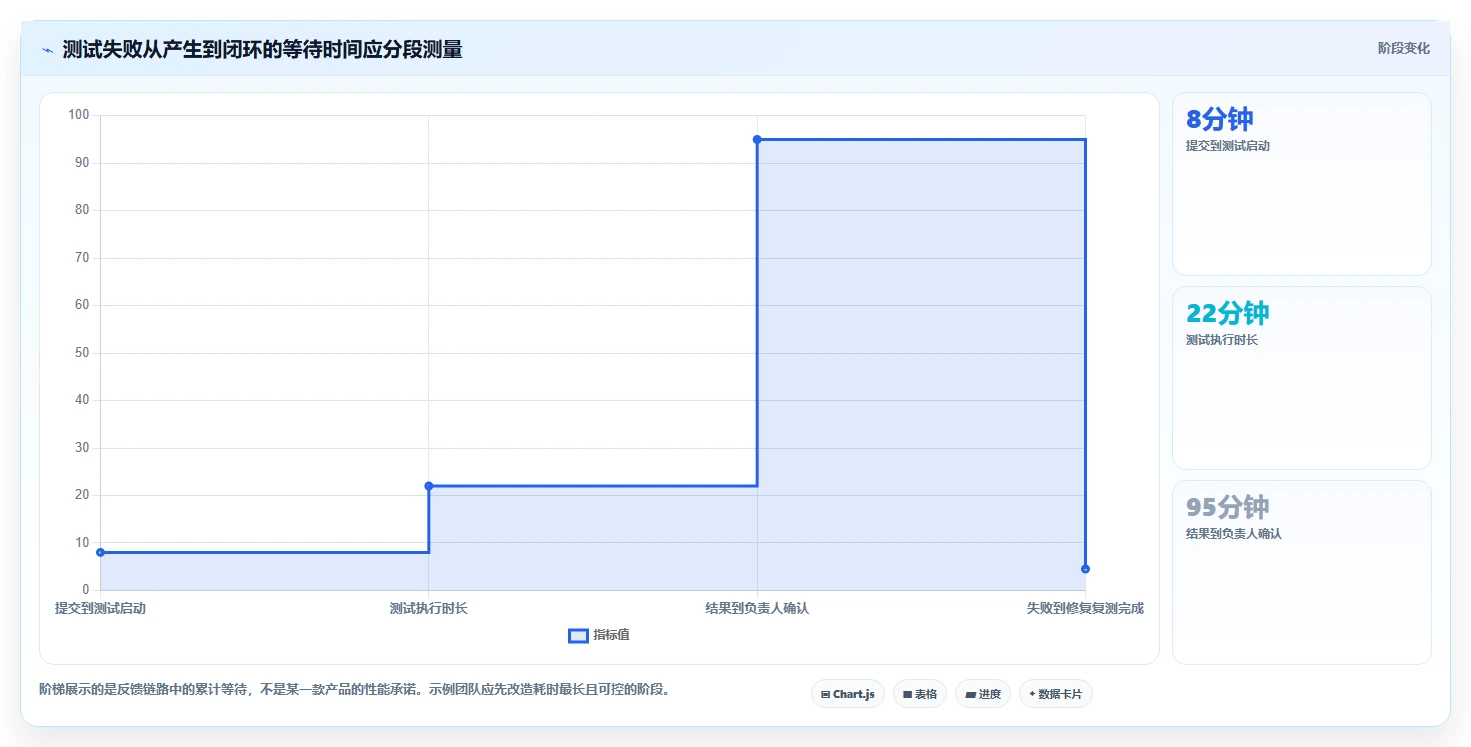1471x747 pixels.
Task: Click the 阶段变化 label in header
Action: coord(1403,48)
